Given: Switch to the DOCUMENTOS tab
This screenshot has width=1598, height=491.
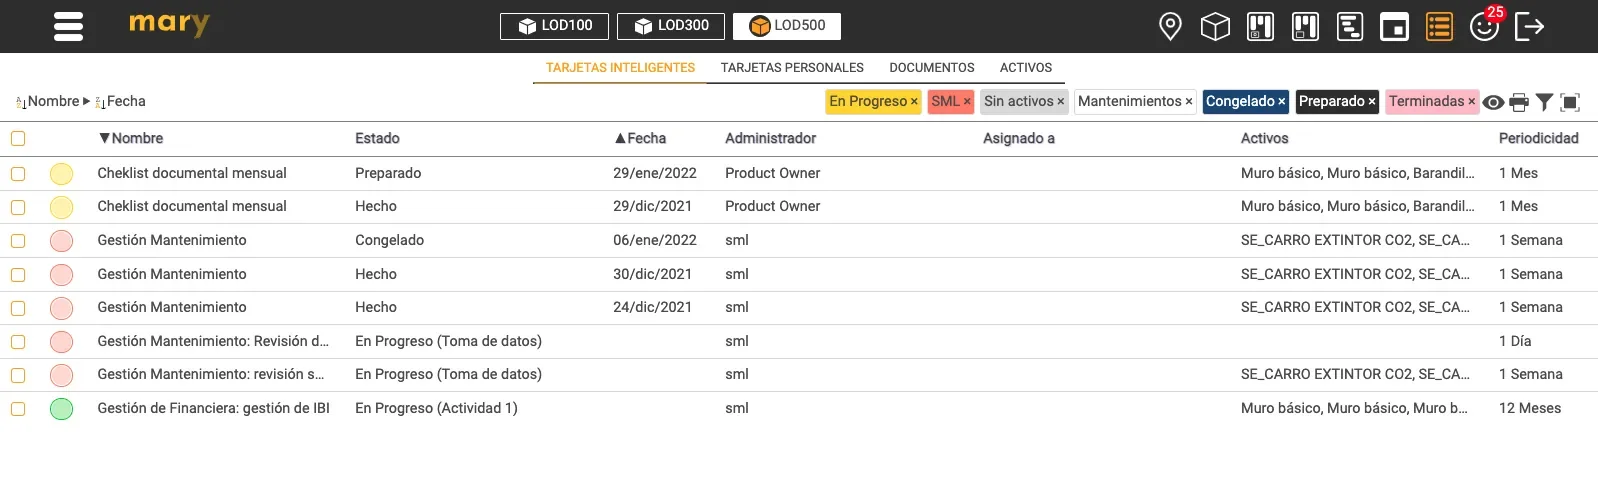Looking at the screenshot, I should 932,68.
